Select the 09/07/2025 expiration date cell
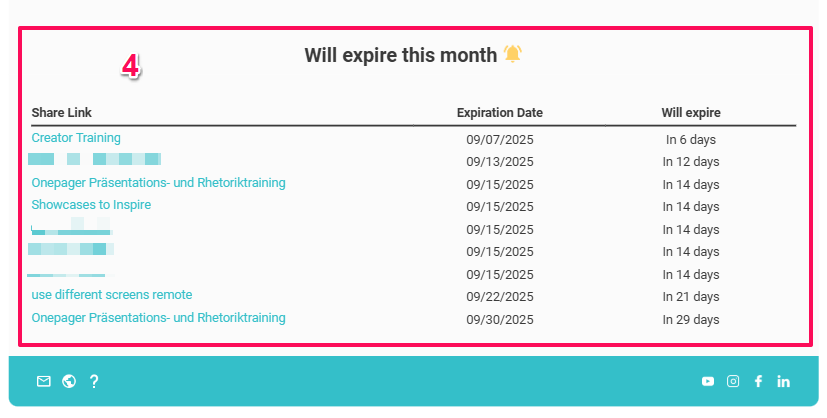Screen dimensions: 827x418 click(500, 140)
